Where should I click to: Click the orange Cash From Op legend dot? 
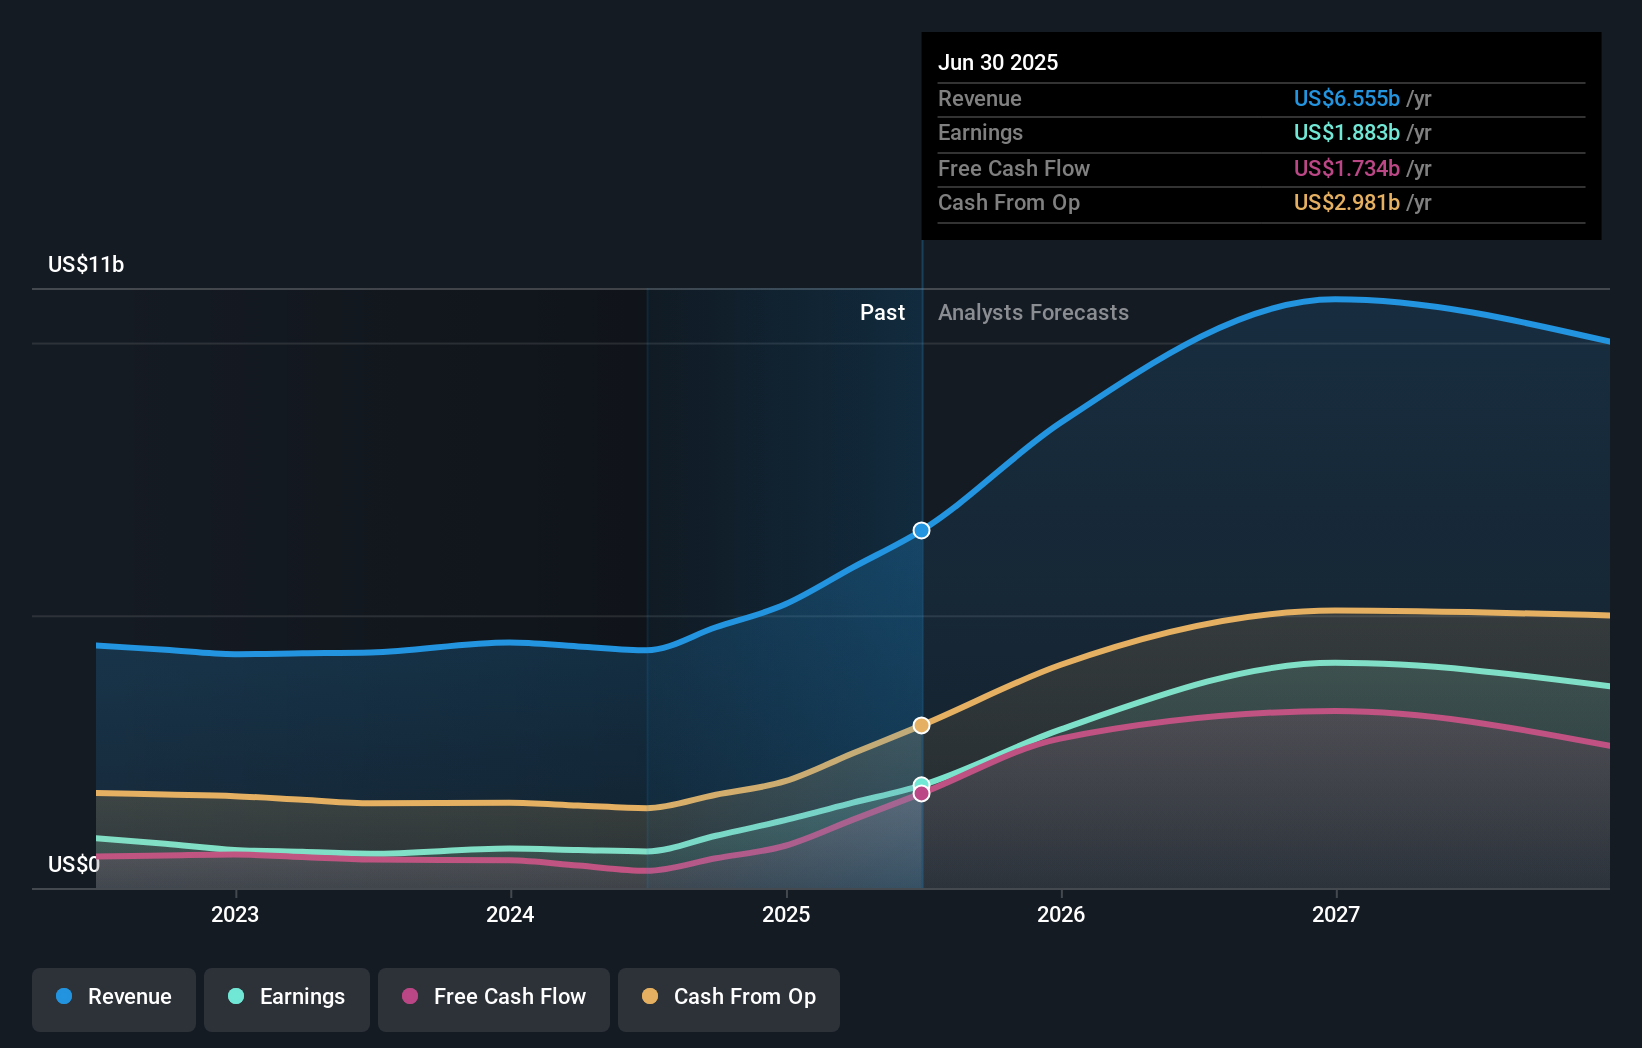tap(650, 997)
